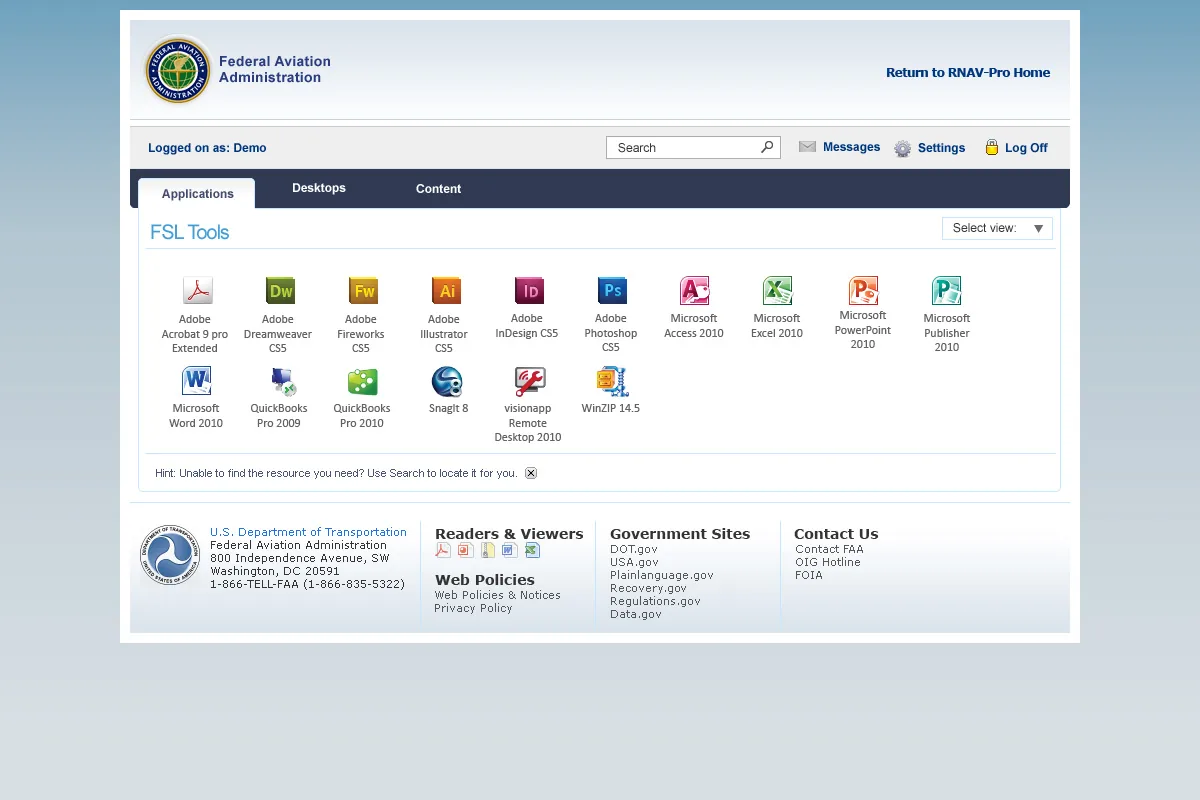Click the Department of Transportation logo
1200x800 pixels.
(x=170, y=555)
